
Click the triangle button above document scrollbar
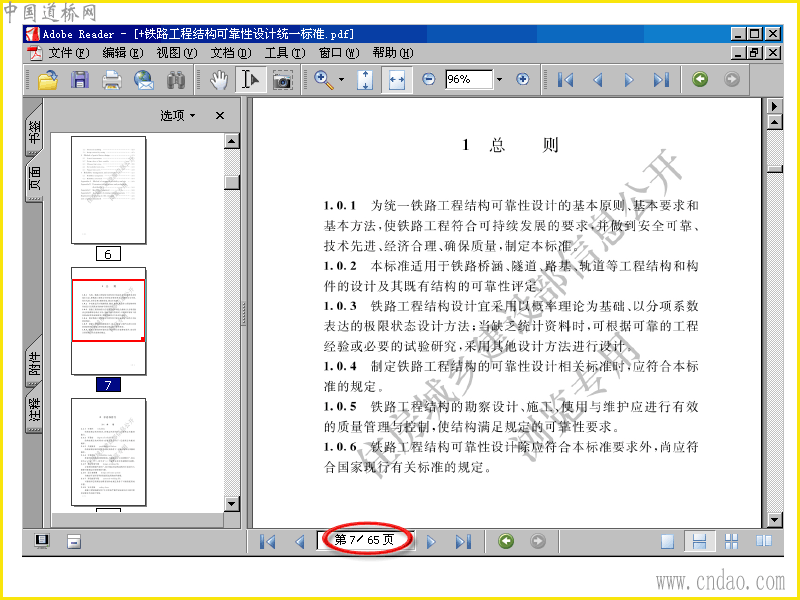tap(774, 106)
